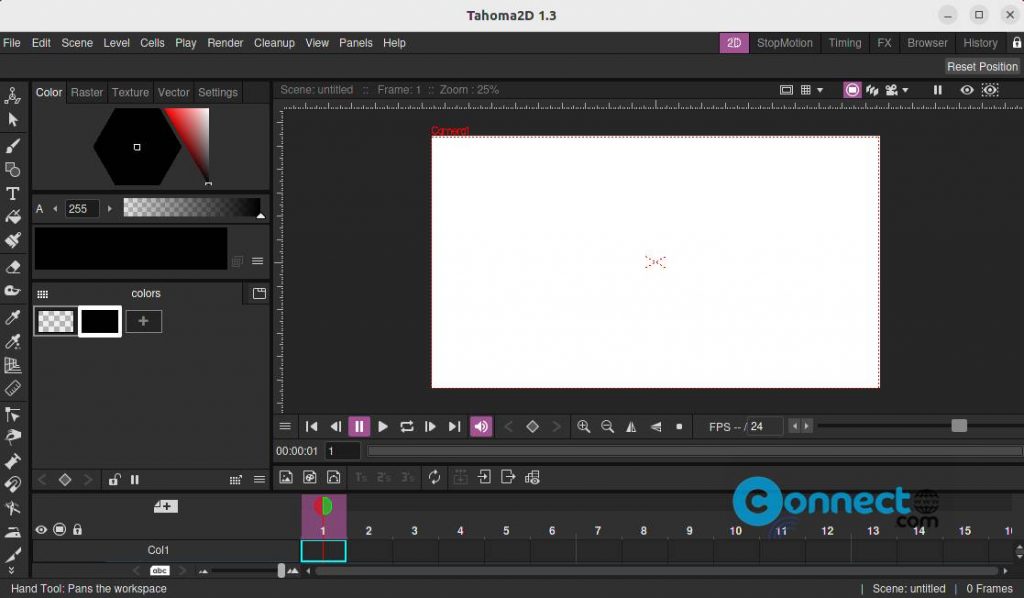Select the Animate tool
The height and width of the screenshot is (598, 1024).
tap(13, 94)
